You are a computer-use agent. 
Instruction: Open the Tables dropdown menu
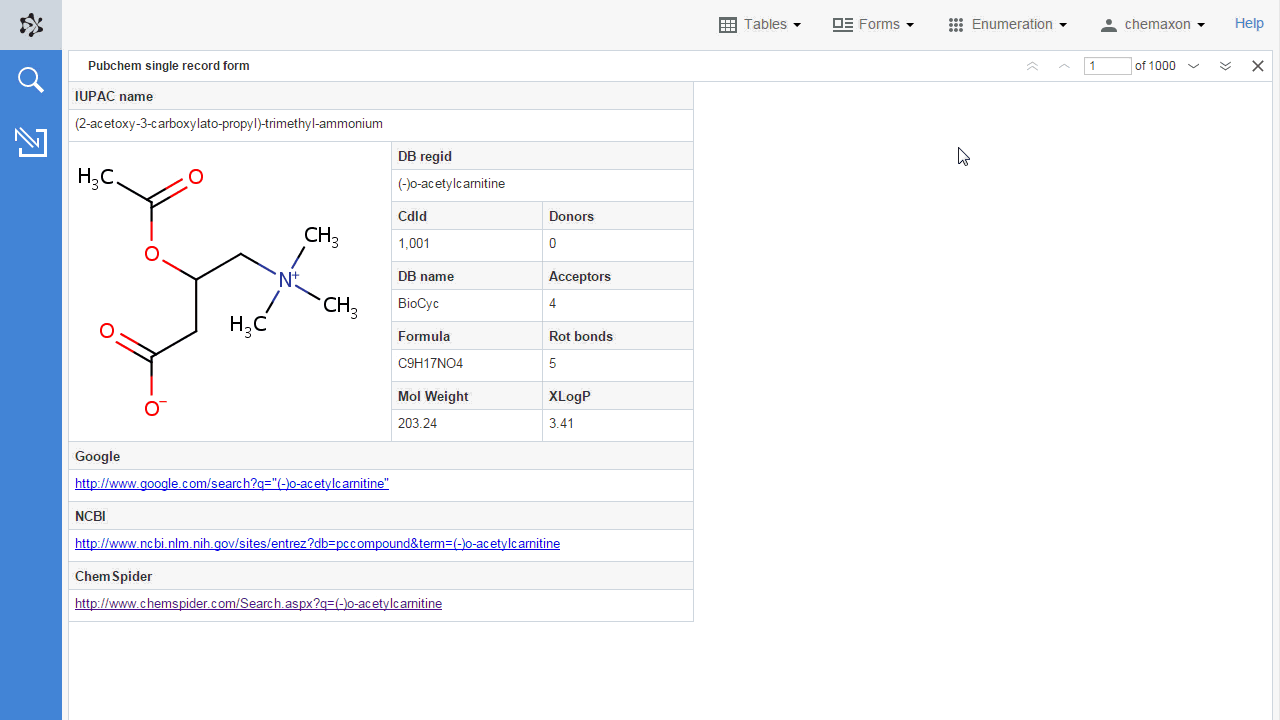760,24
